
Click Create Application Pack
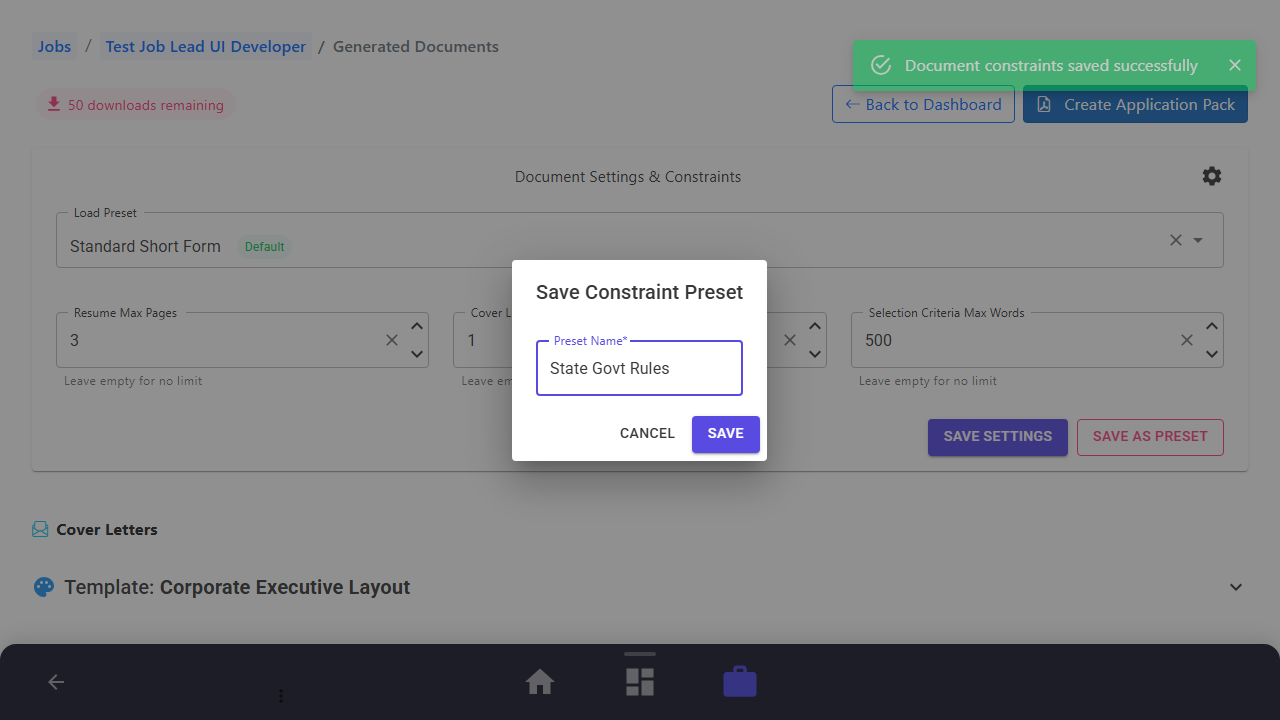[x=1135, y=104]
